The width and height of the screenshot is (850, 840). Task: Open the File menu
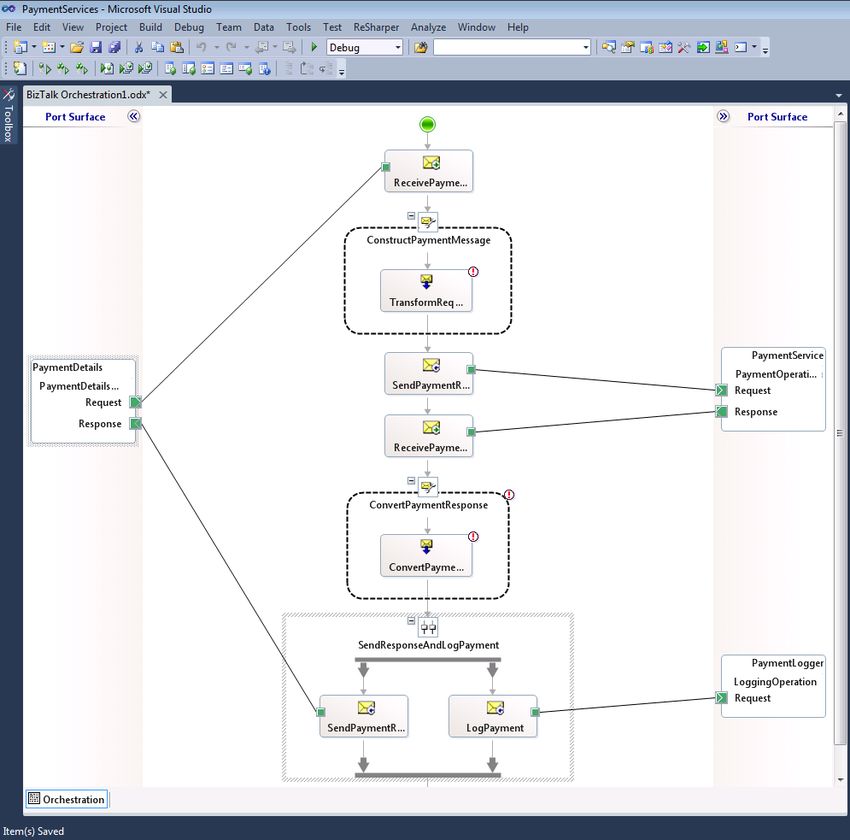pyautogui.click(x=14, y=27)
